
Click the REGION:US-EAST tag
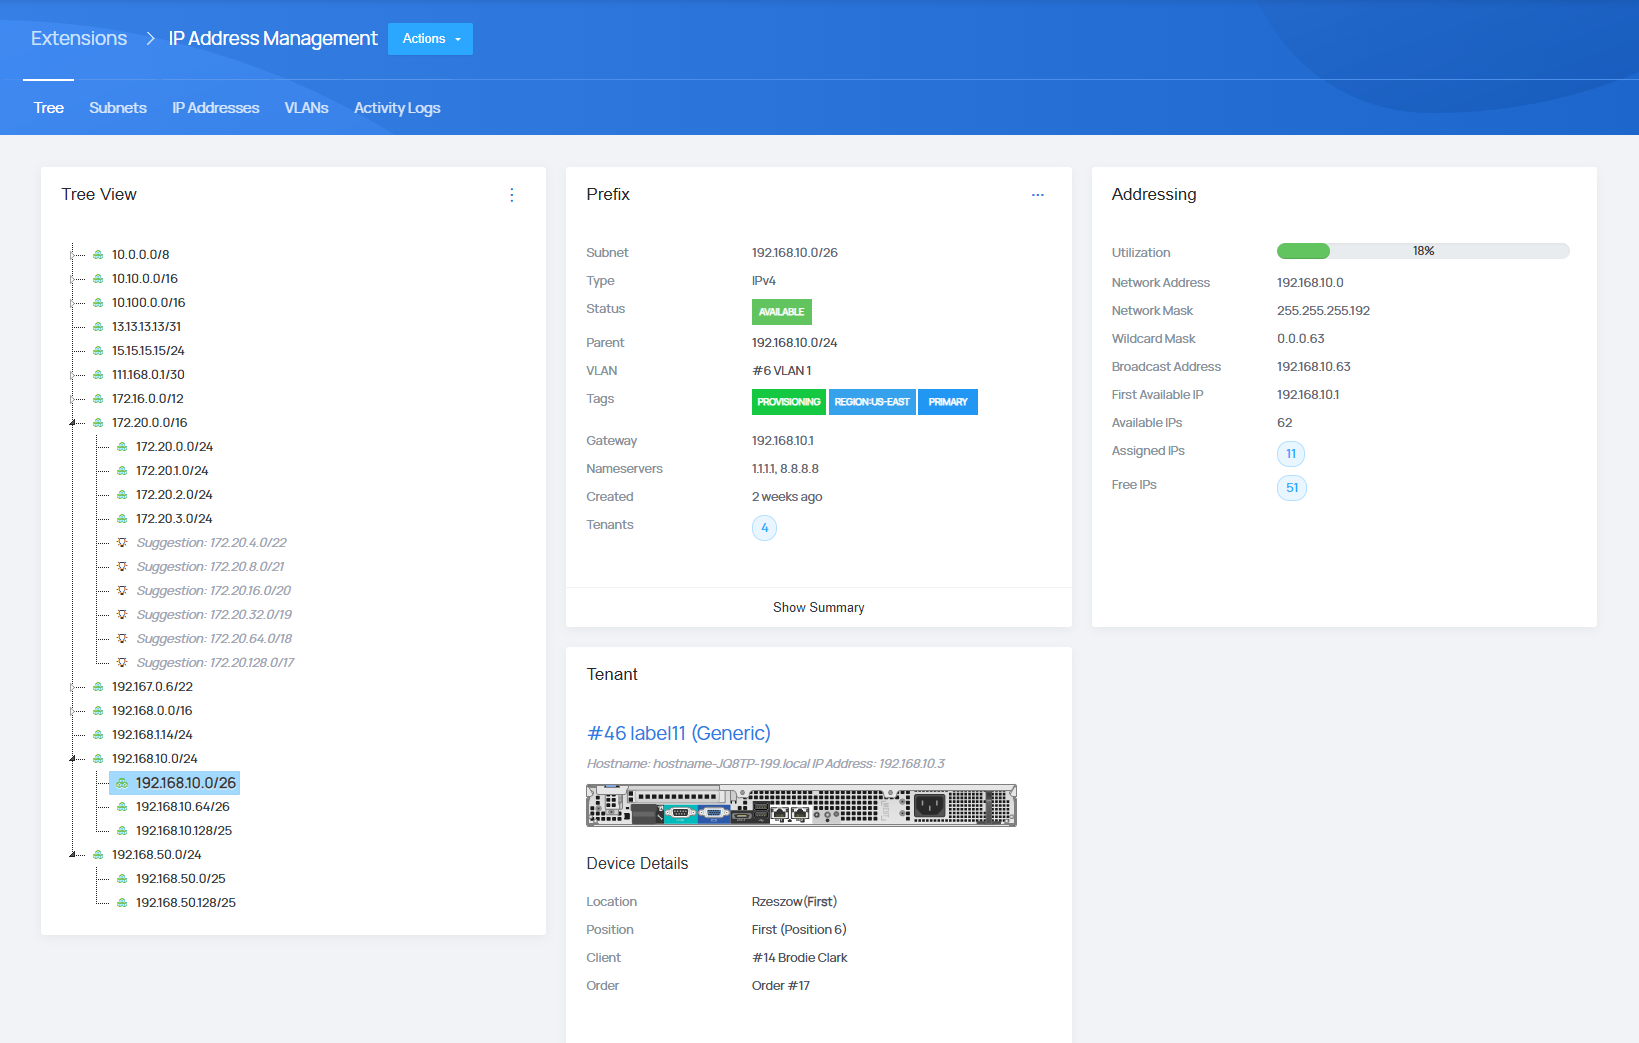[x=872, y=402]
